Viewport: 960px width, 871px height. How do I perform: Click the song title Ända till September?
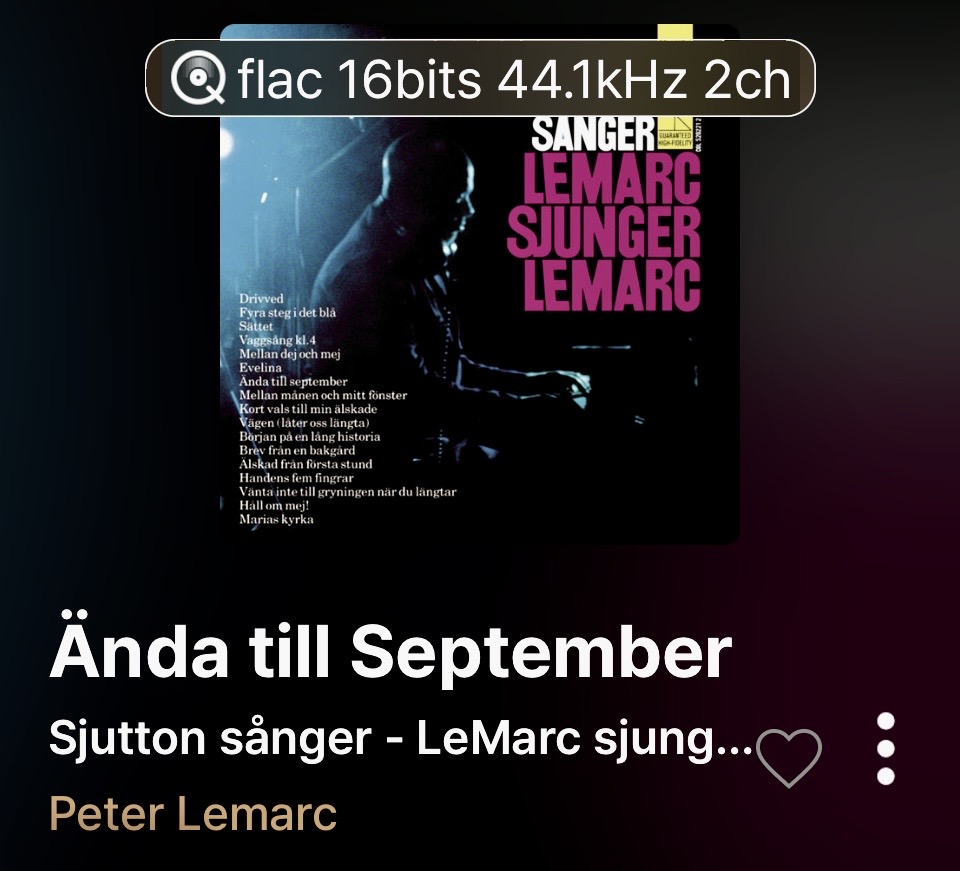pyautogui.click(x=391, y=651)
